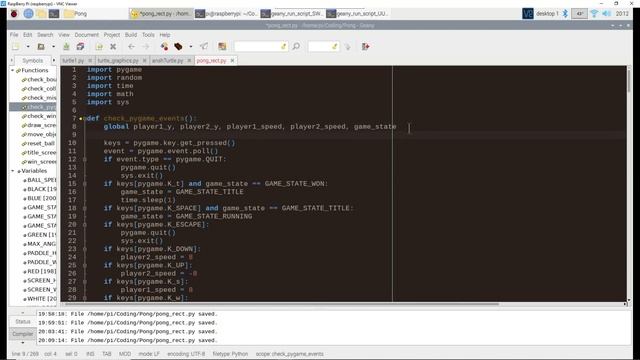Image resolution: width=640 pixels, height=360 pixels.
Task: Click the magnifier Find icon
Action: pos(296,47)
